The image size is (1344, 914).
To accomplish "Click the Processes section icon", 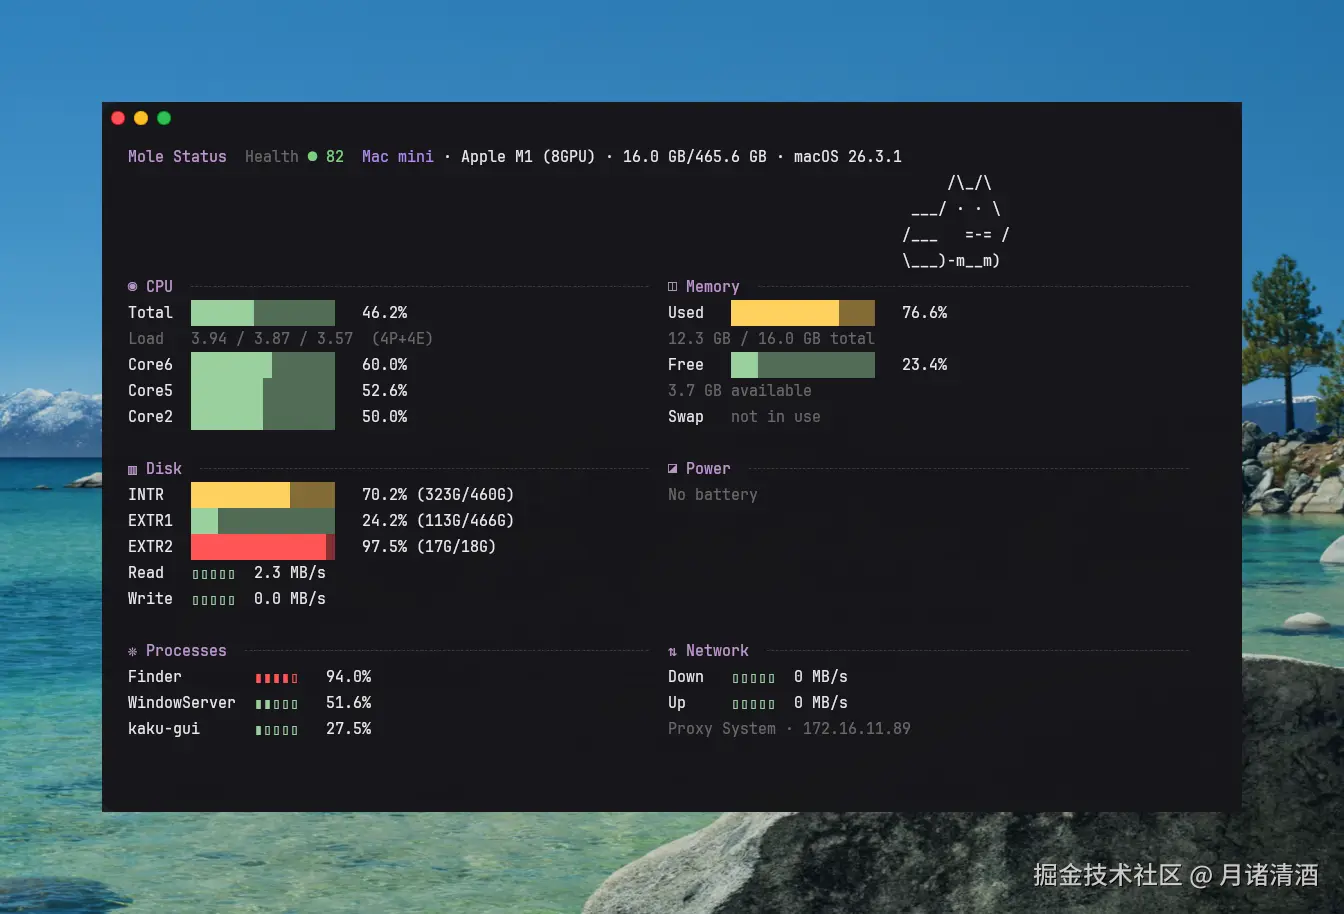I will tap(133, 651).
